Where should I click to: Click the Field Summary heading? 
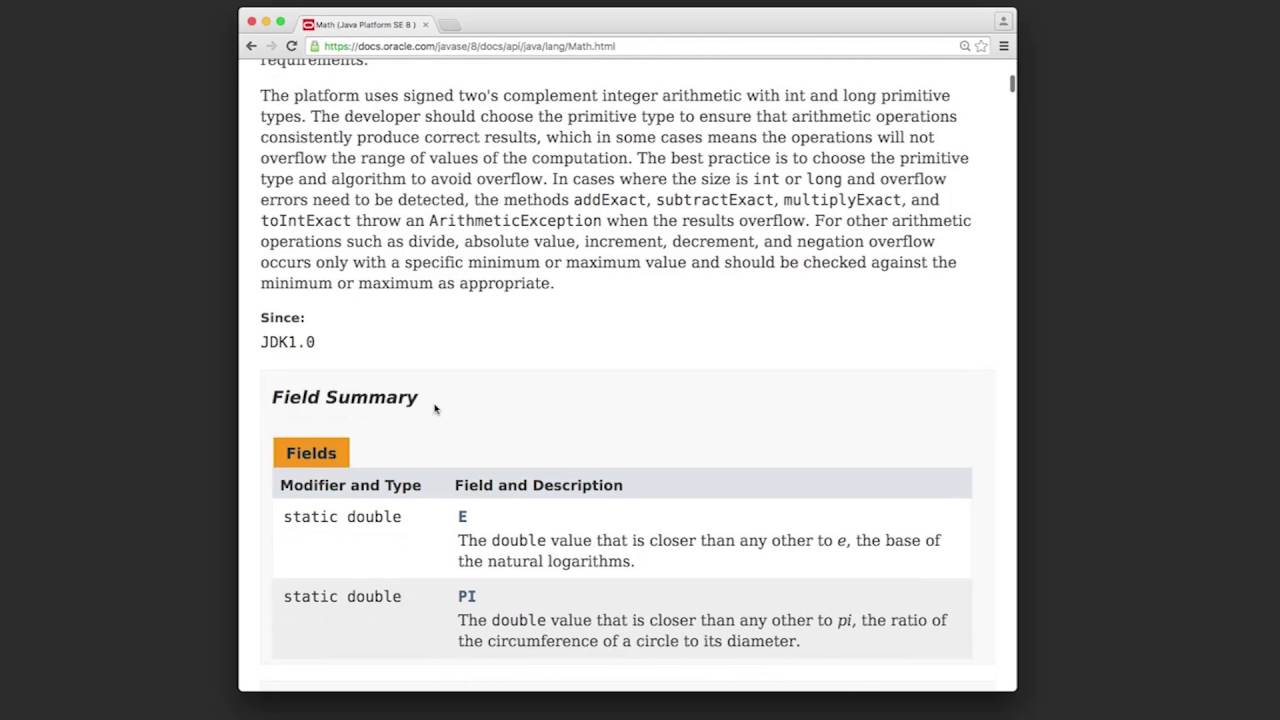click(344, 397)
